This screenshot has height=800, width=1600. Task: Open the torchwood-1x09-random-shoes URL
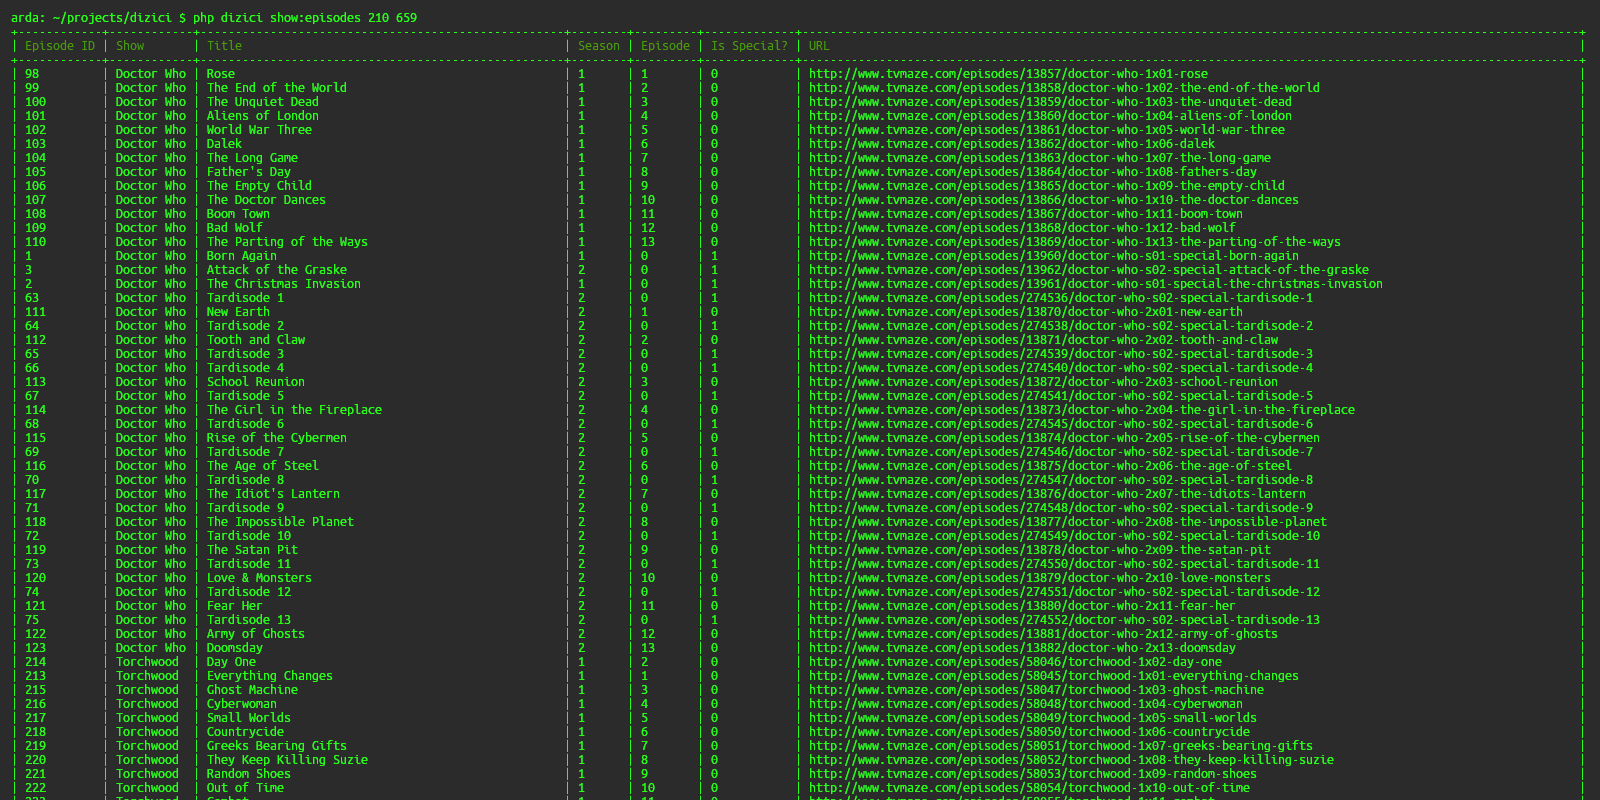[x=1033, y=774]
